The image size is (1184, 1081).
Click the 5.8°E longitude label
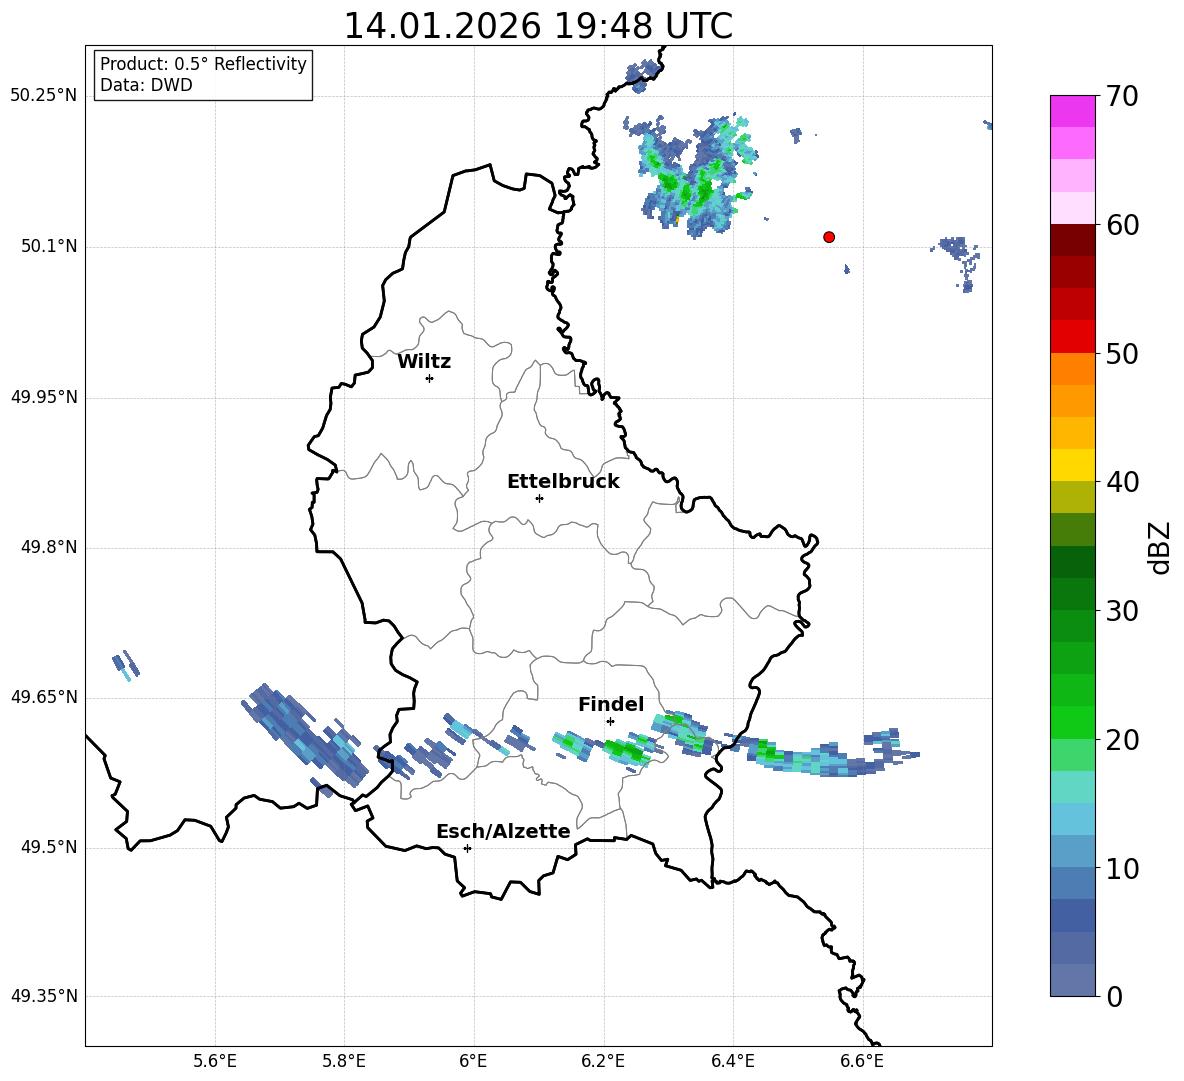pyautogui.click(x=344, y=1061)
